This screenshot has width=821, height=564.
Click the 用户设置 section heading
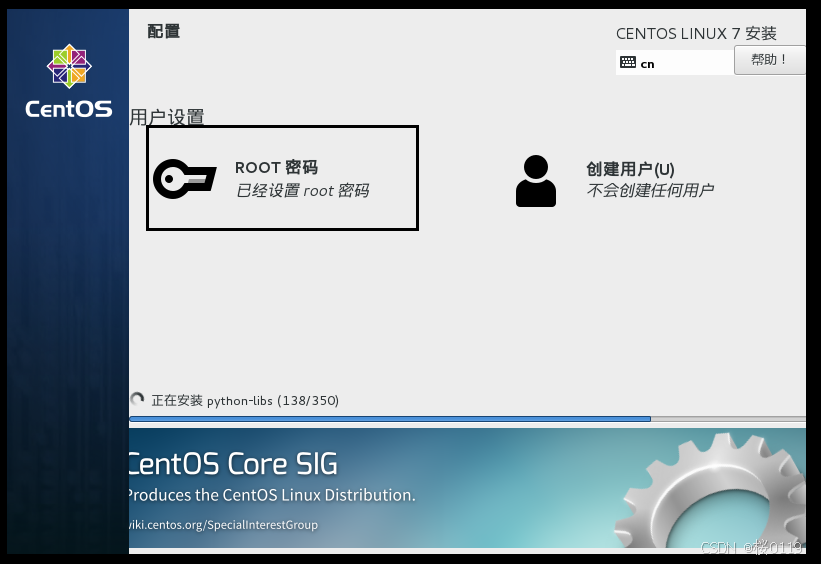click(x=167, y=117)
